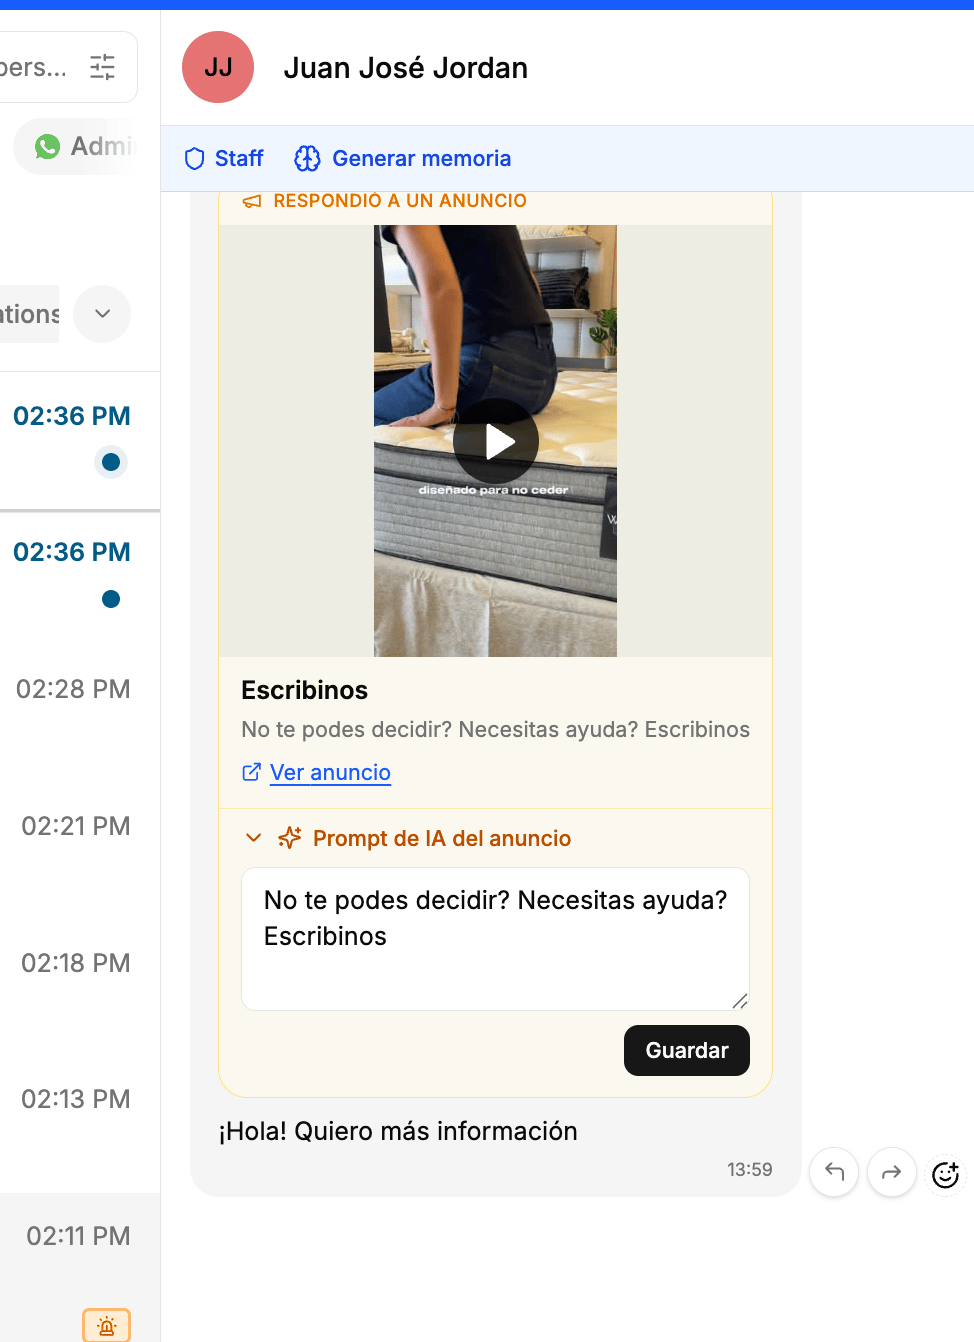Expand the conversations chevron dropdown

[102, 314]
